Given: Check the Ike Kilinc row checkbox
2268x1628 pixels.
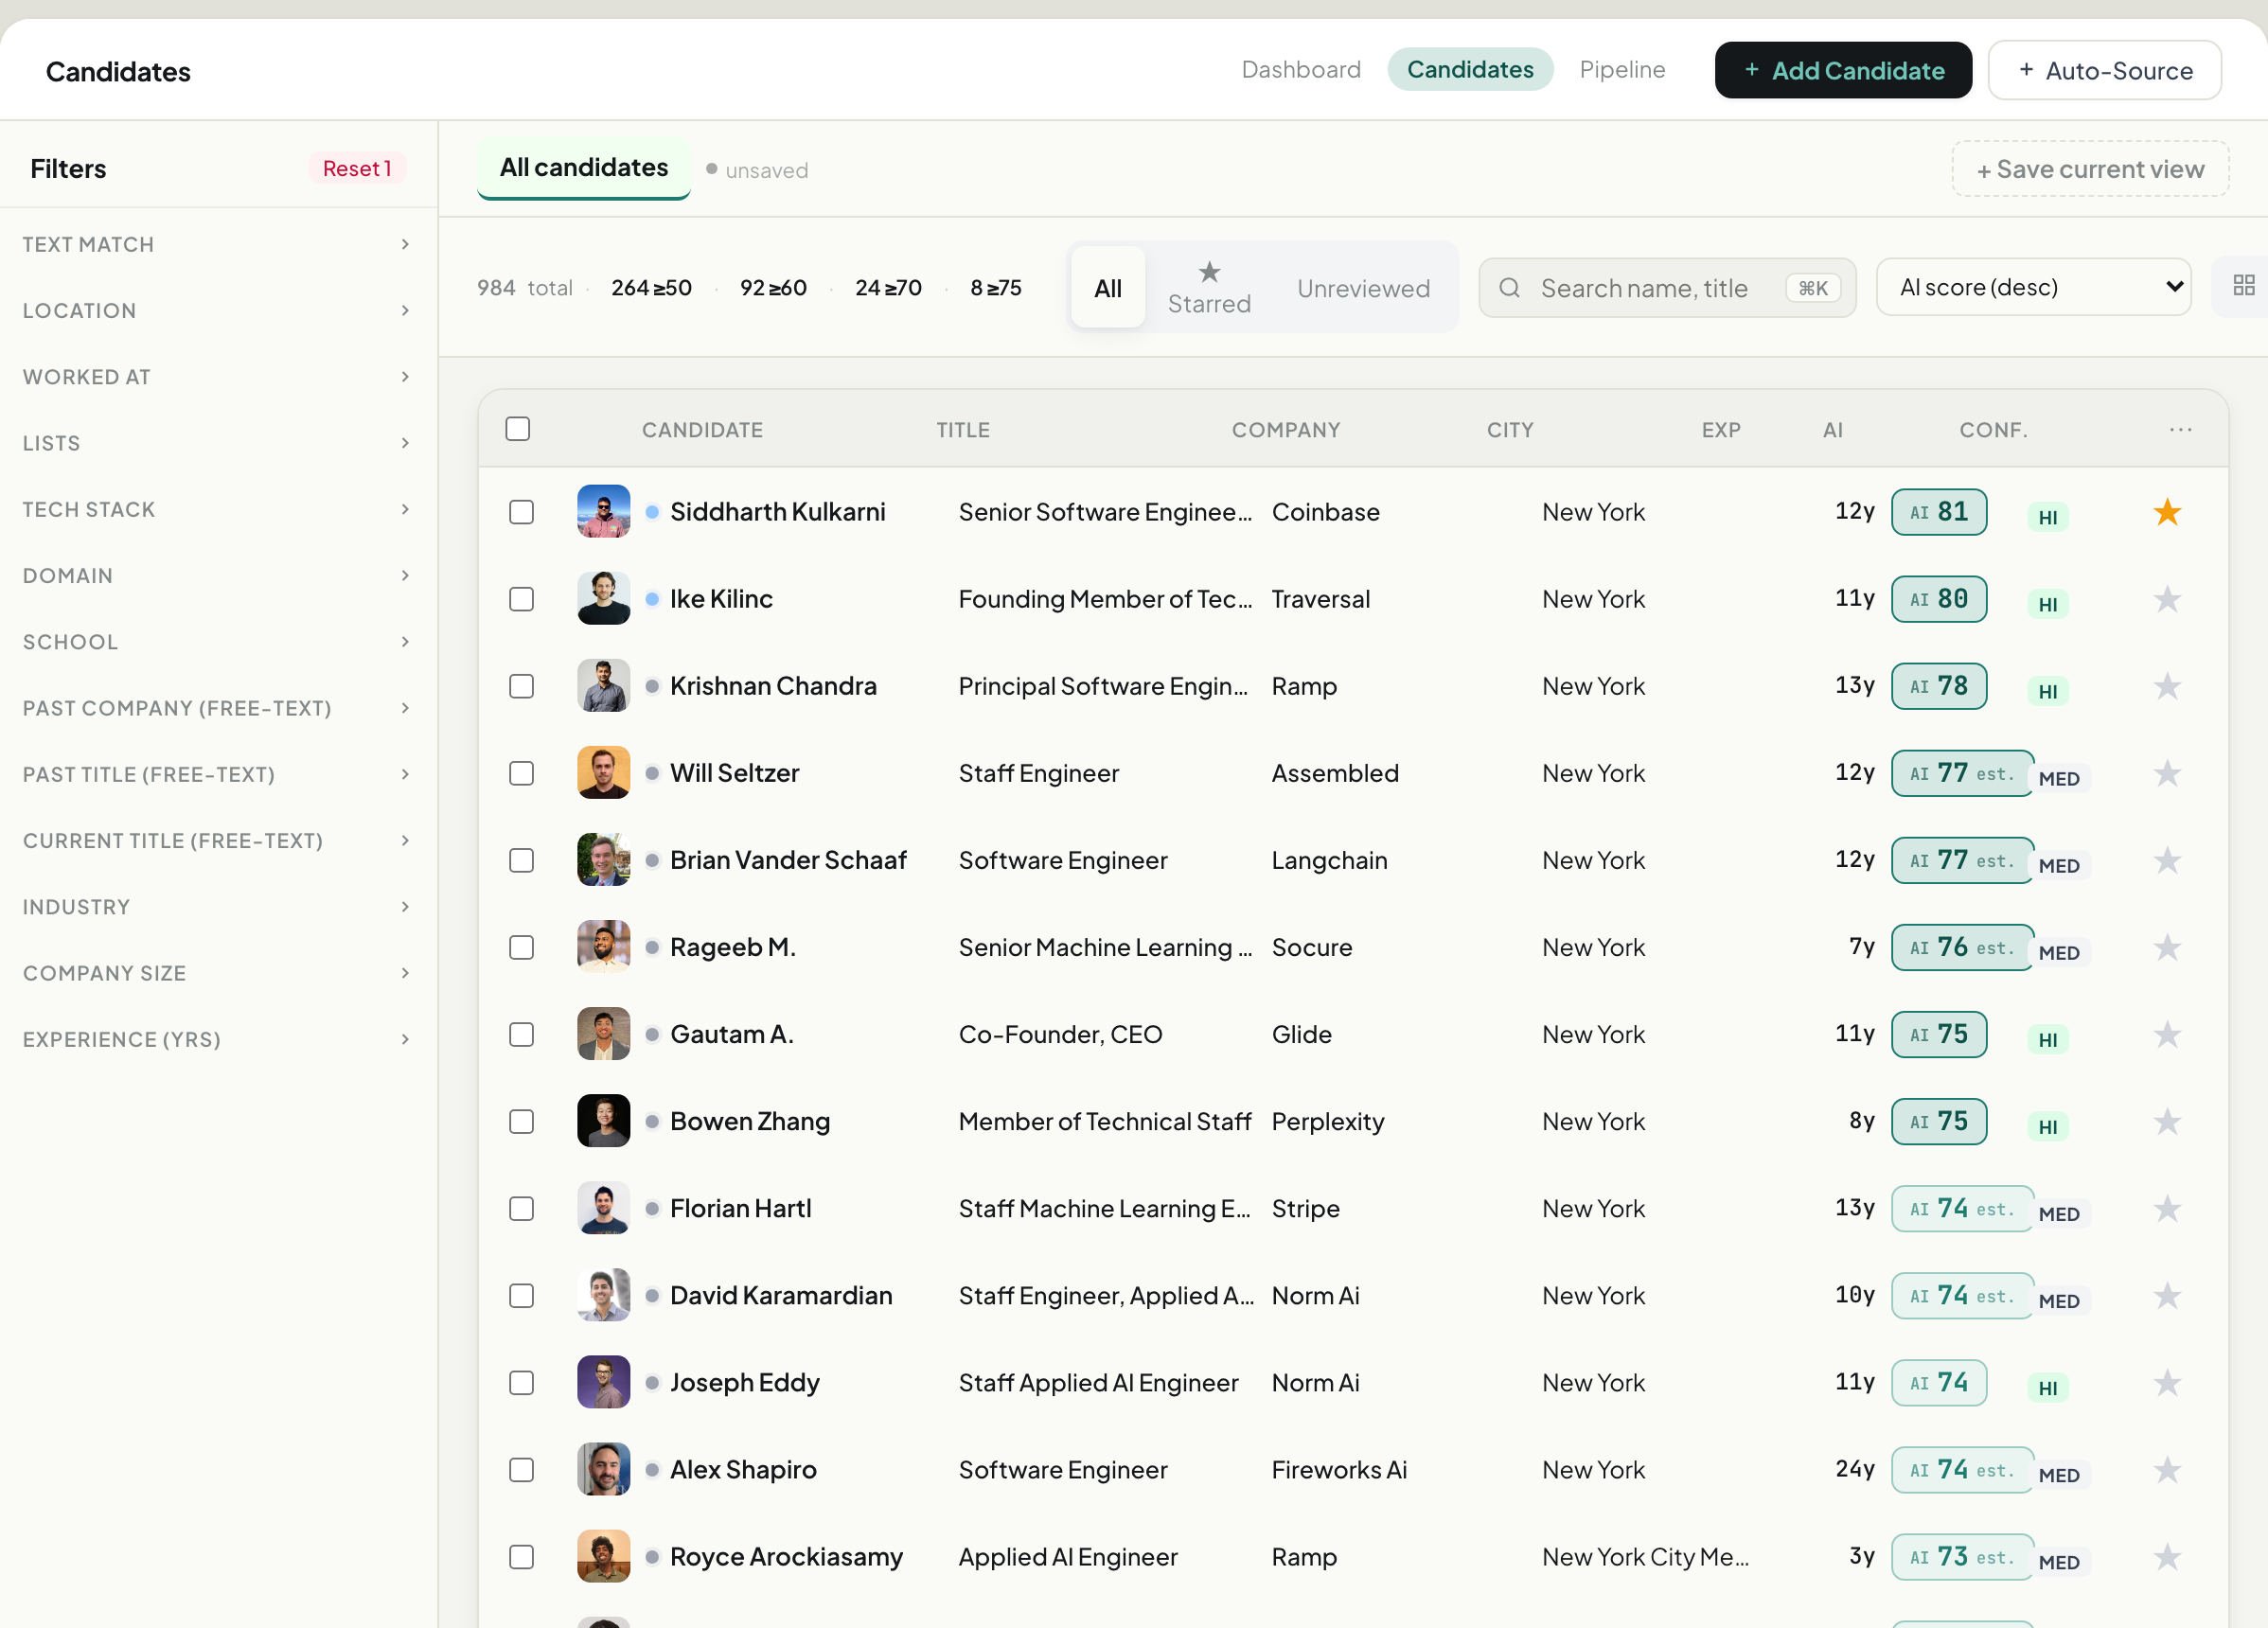Looking at the screenshot, I should pos(521,599).
